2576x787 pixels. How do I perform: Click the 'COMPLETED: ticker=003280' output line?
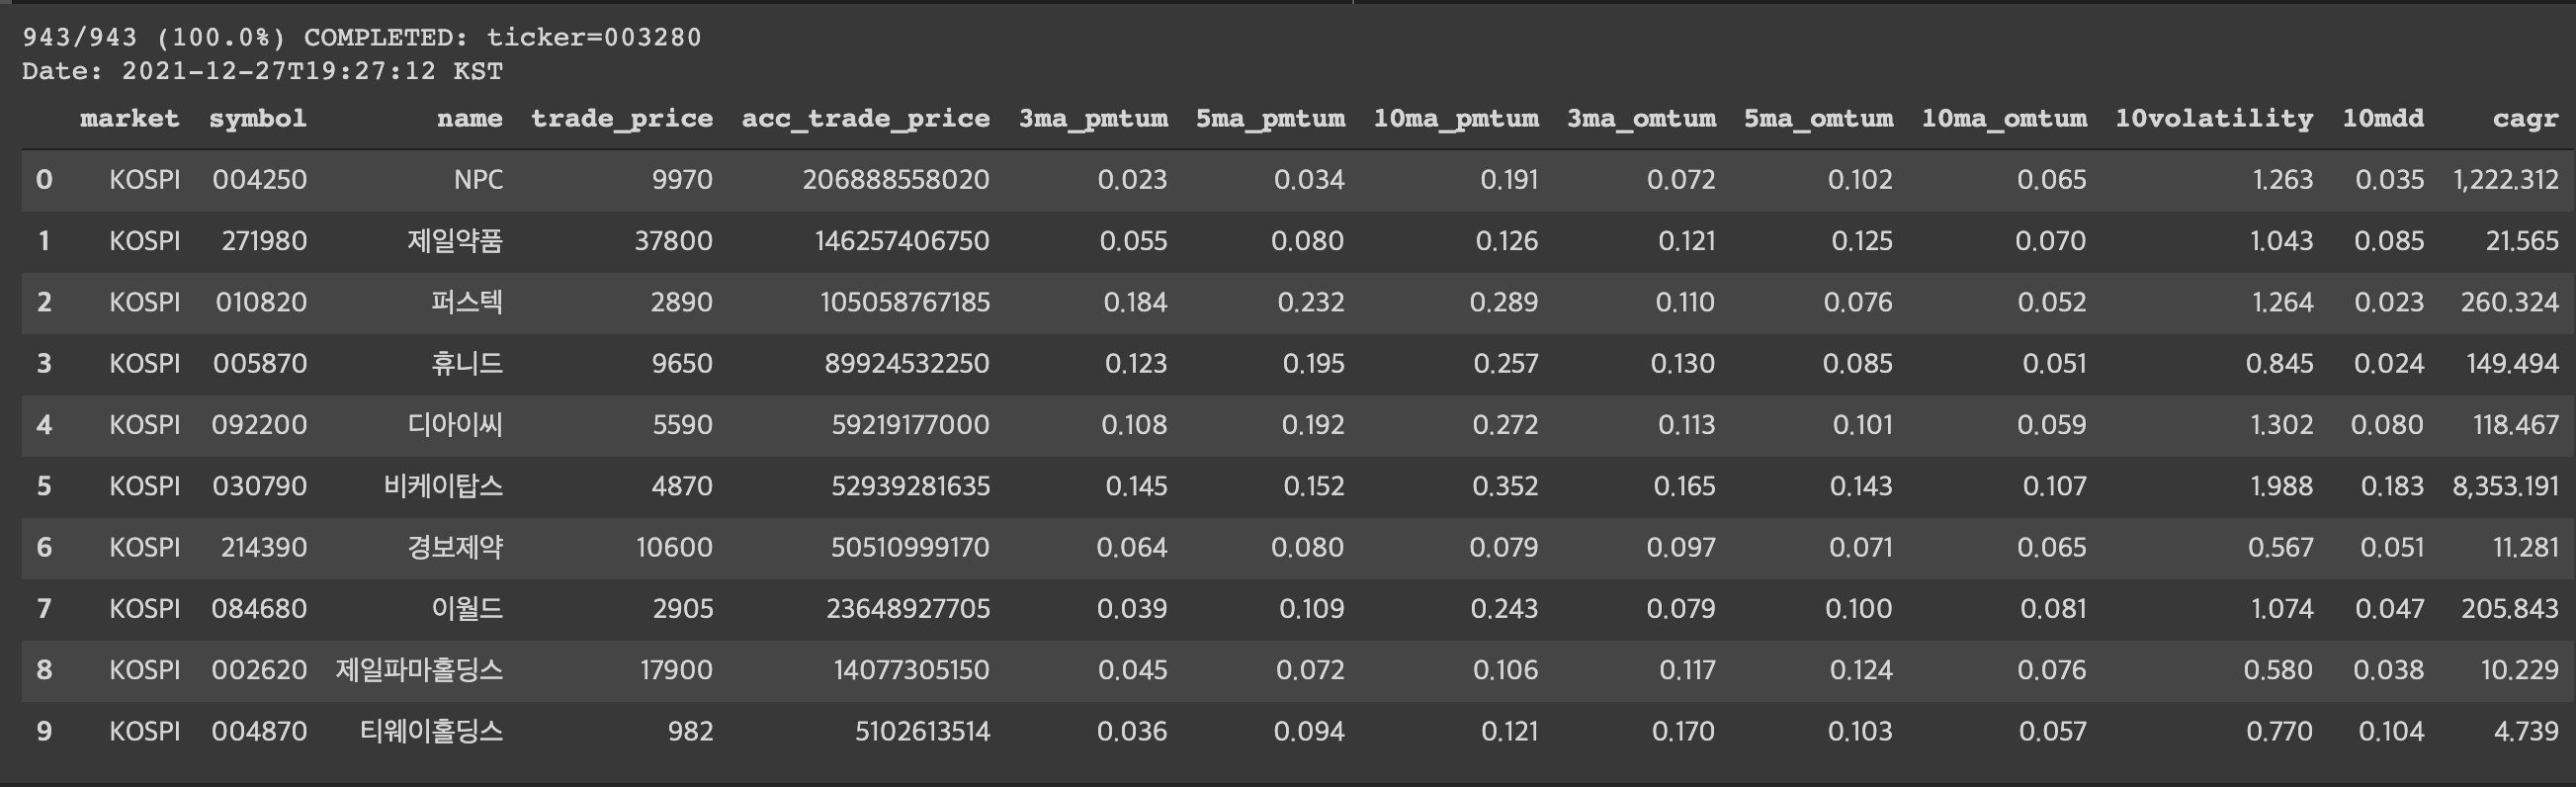(503, 38)
